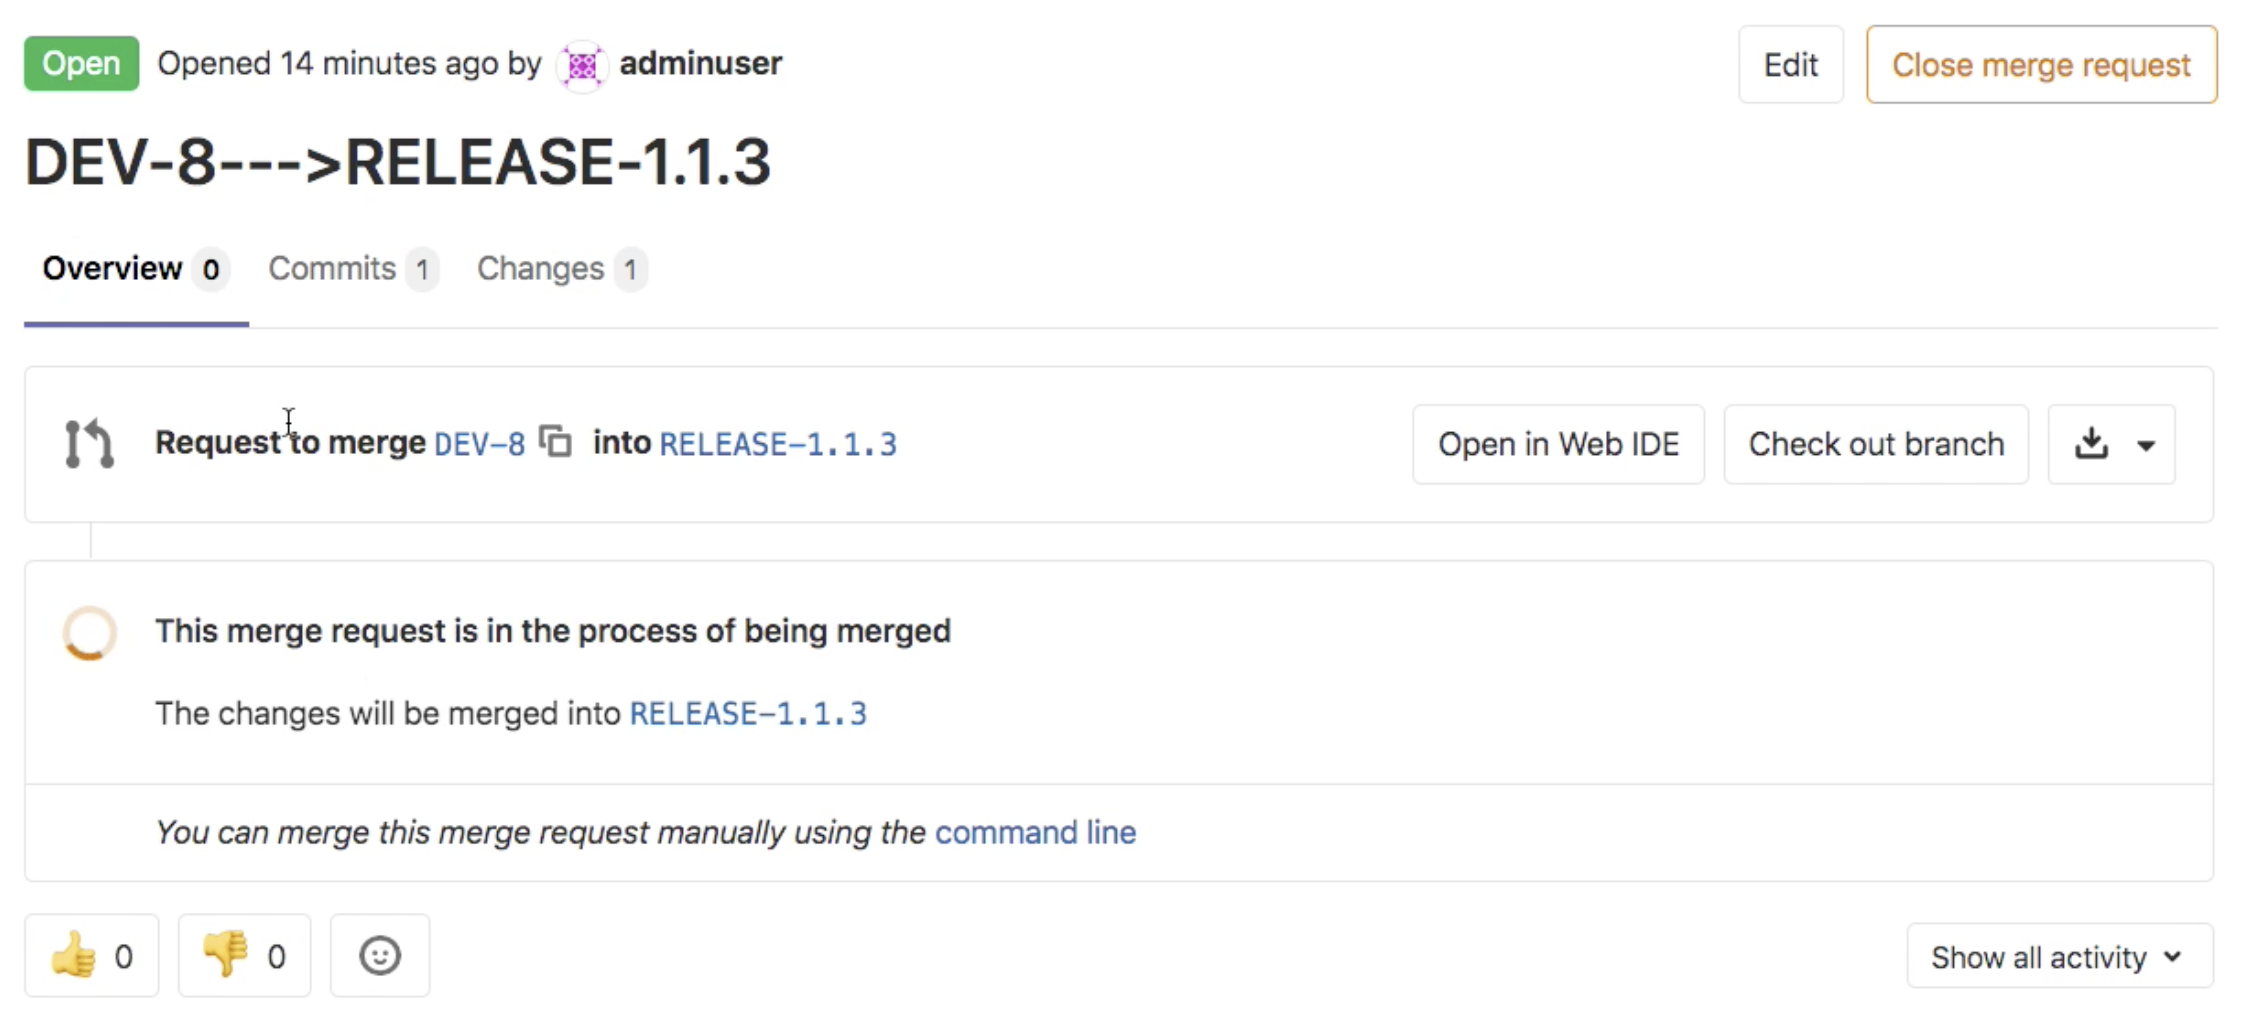Click the Edit button
The height and width of the screenshot is (1028, 2250).
point(1790,65)
